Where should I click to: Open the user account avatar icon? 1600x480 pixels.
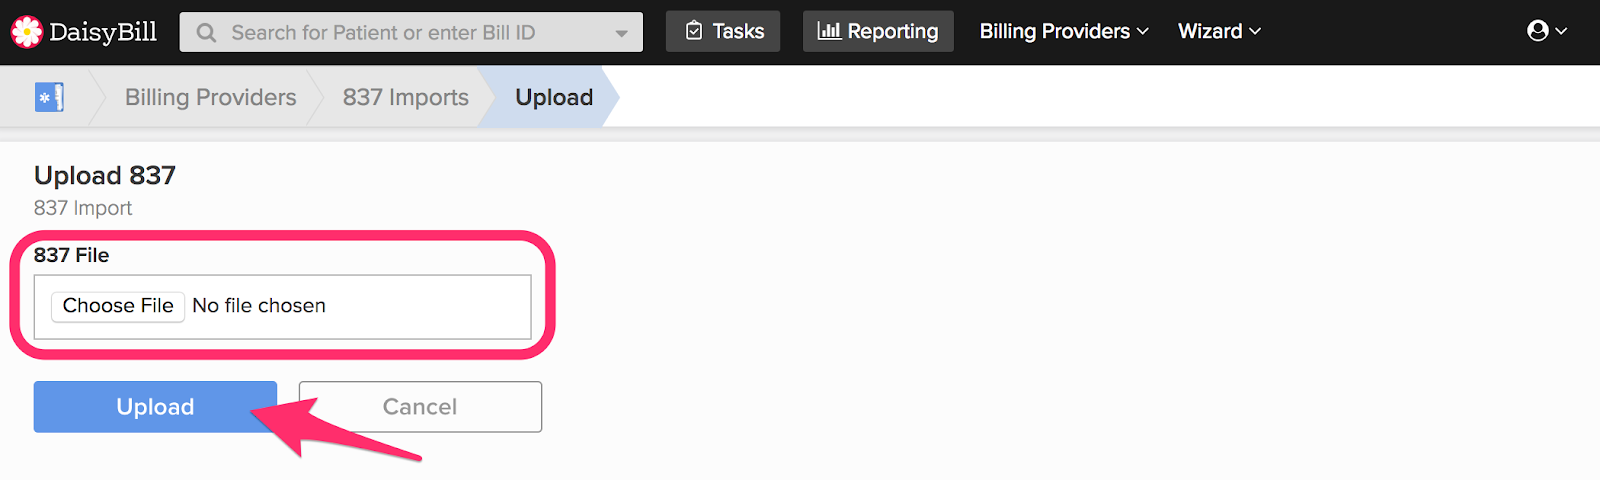pyautogui.click(x=1538, y=31)
